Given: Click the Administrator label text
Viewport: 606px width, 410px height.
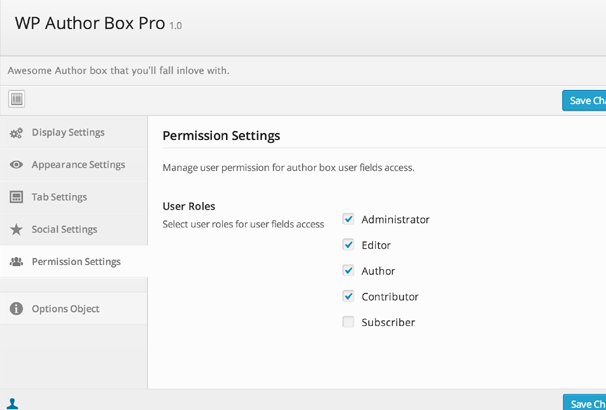Looking at the screenshot, I should (x=395, y=219).
